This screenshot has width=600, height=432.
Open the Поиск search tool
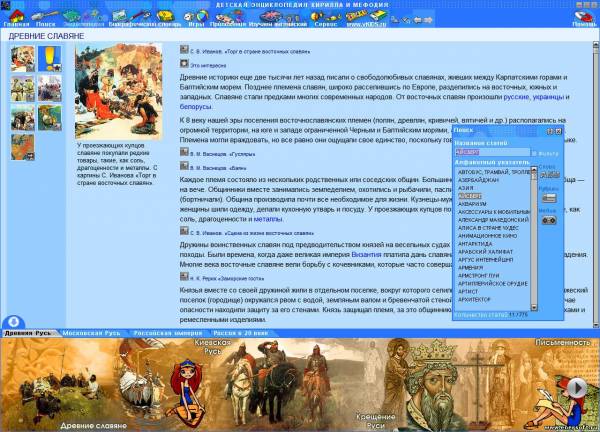tap(46, 18)
